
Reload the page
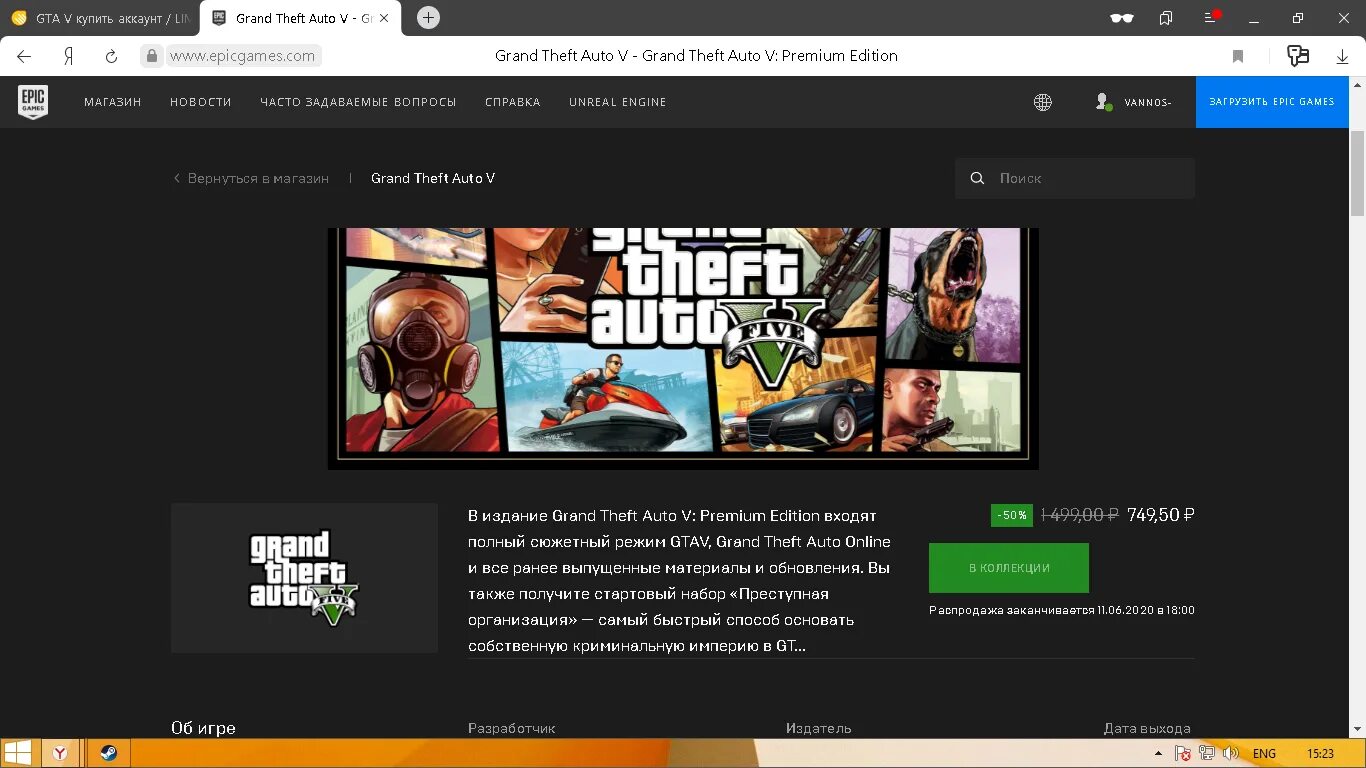click(x=112, y=56)
